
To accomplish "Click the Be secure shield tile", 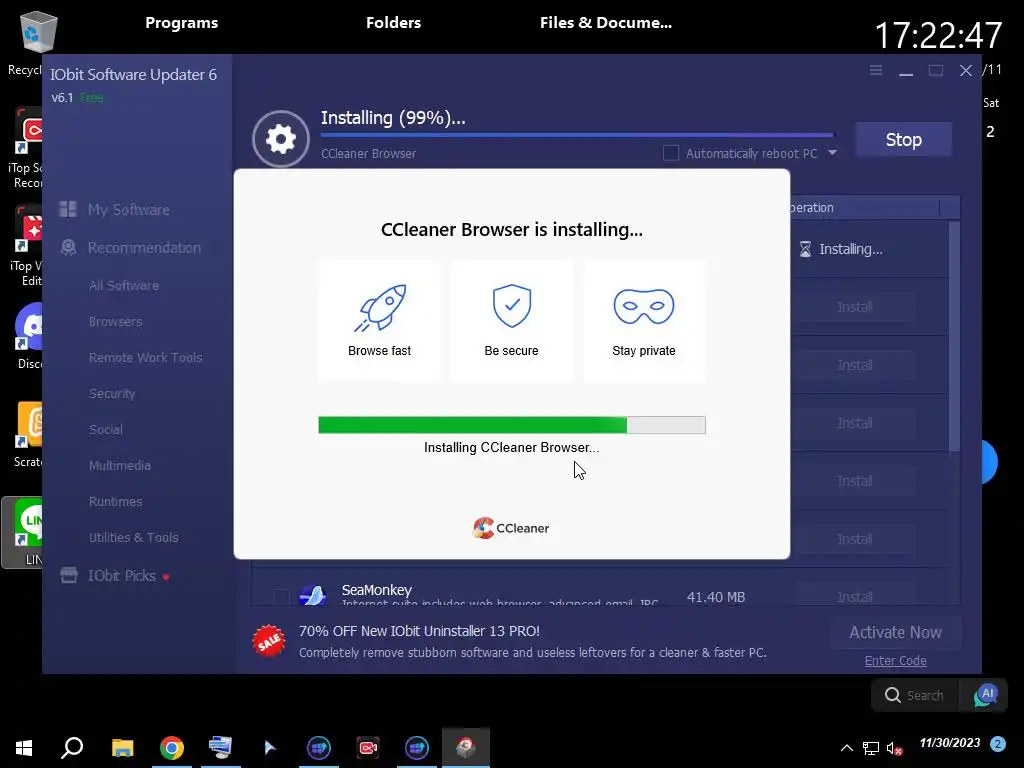I will 511,320.
